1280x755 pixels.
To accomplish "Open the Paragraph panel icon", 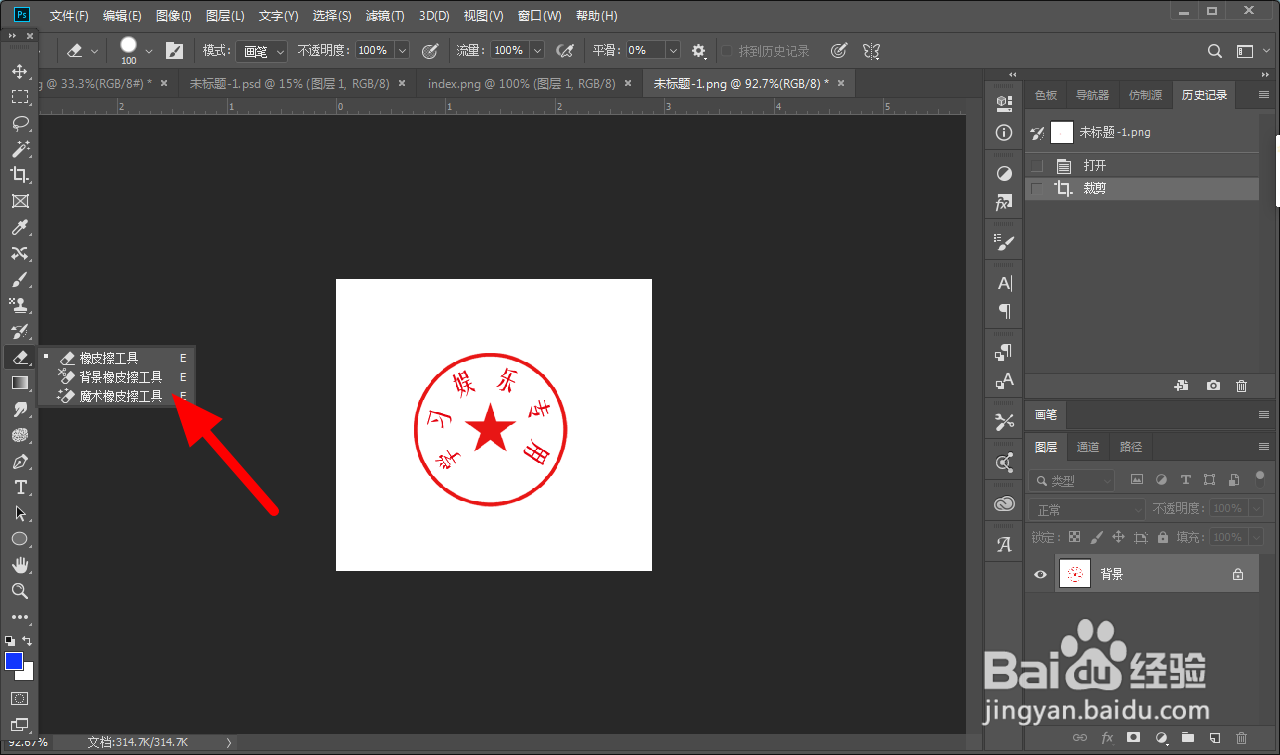I will [x=1004, y=311].
